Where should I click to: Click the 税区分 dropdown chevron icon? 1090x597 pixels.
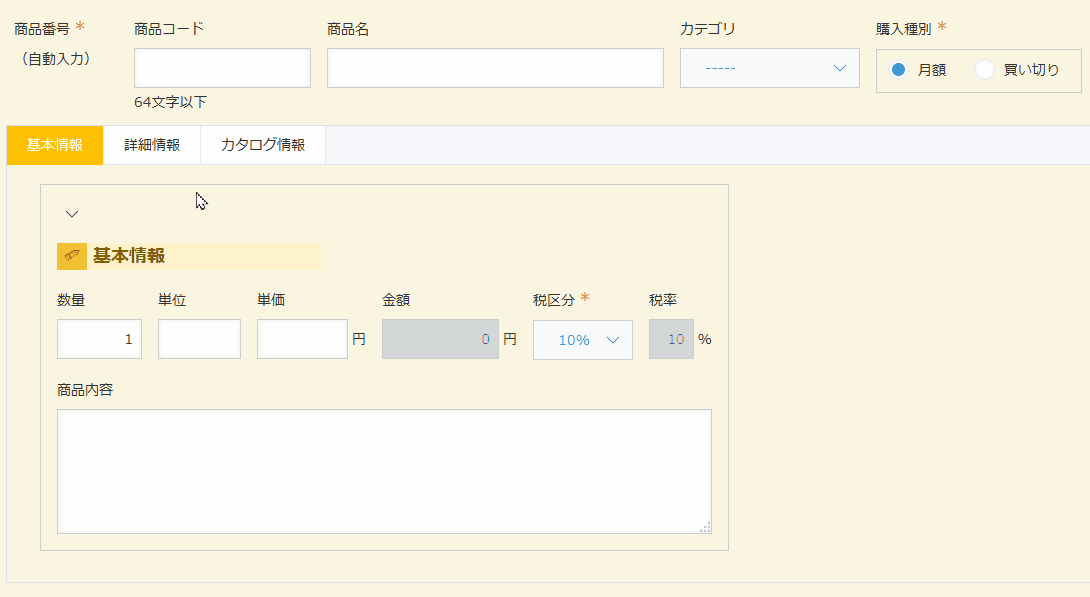[612, 340]
